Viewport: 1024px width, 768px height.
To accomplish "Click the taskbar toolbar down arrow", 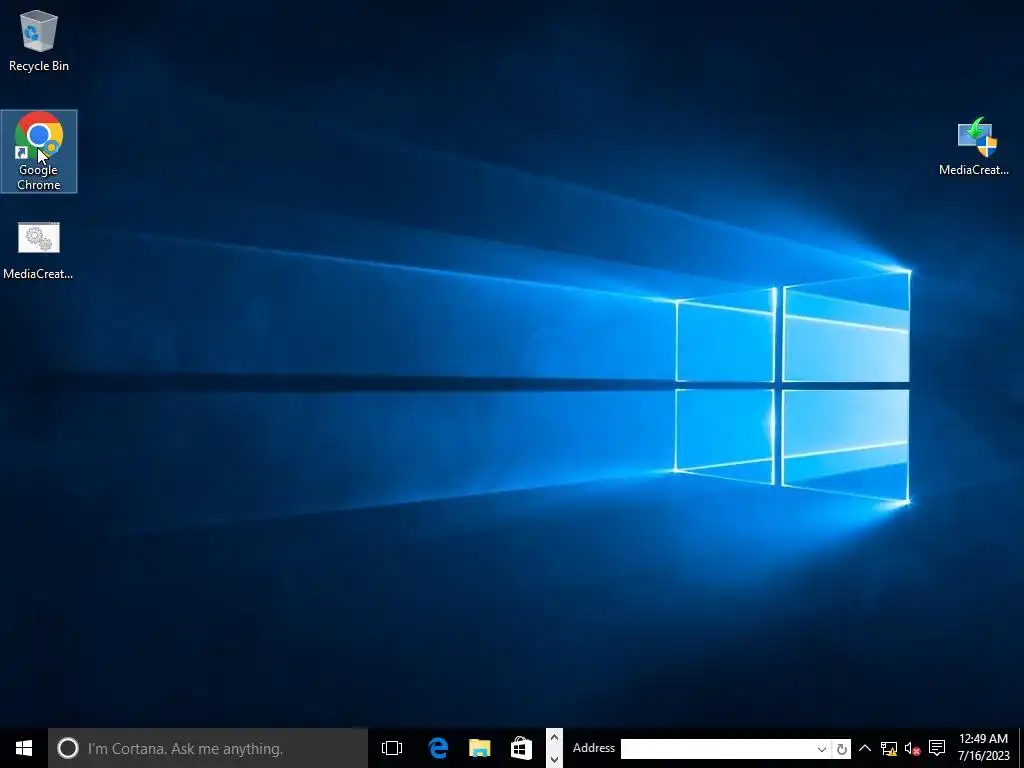I will click(x=554, y=759).
